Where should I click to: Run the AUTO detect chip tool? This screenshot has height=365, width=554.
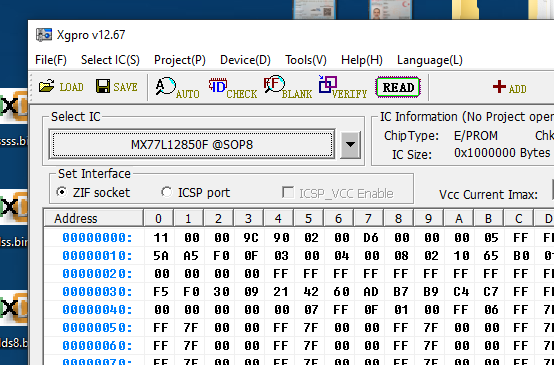tap(177, 87)
